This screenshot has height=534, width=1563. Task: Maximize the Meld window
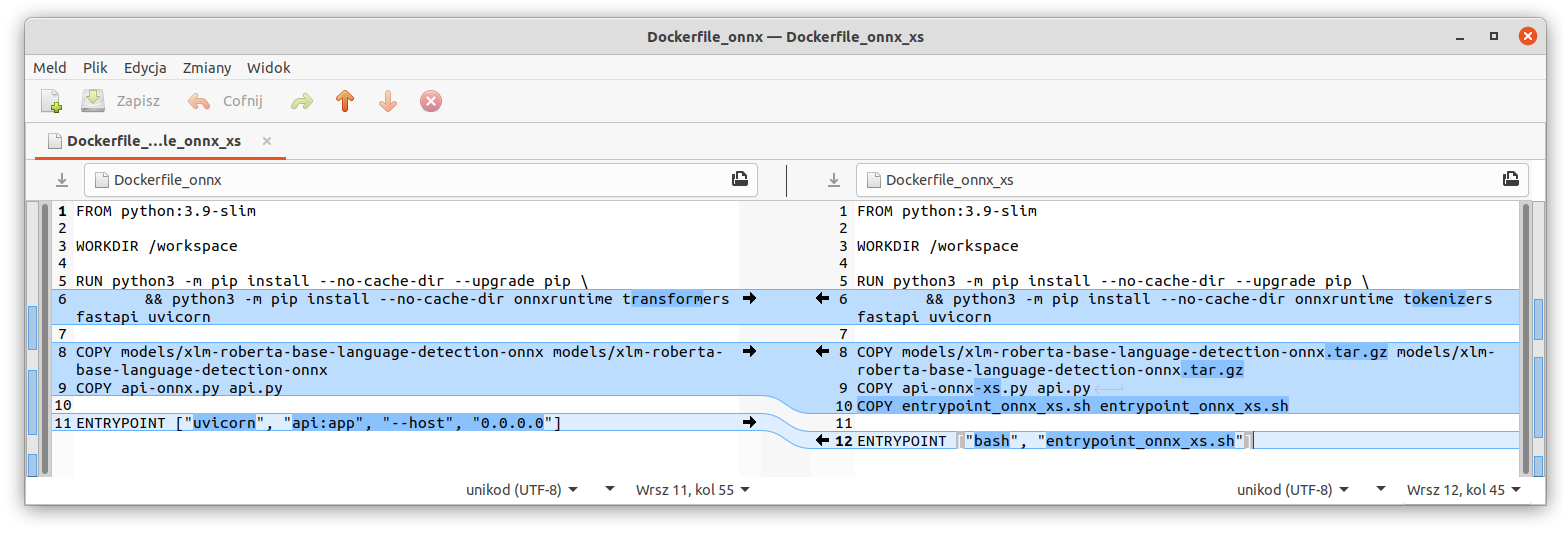(x=1494, y=37)
